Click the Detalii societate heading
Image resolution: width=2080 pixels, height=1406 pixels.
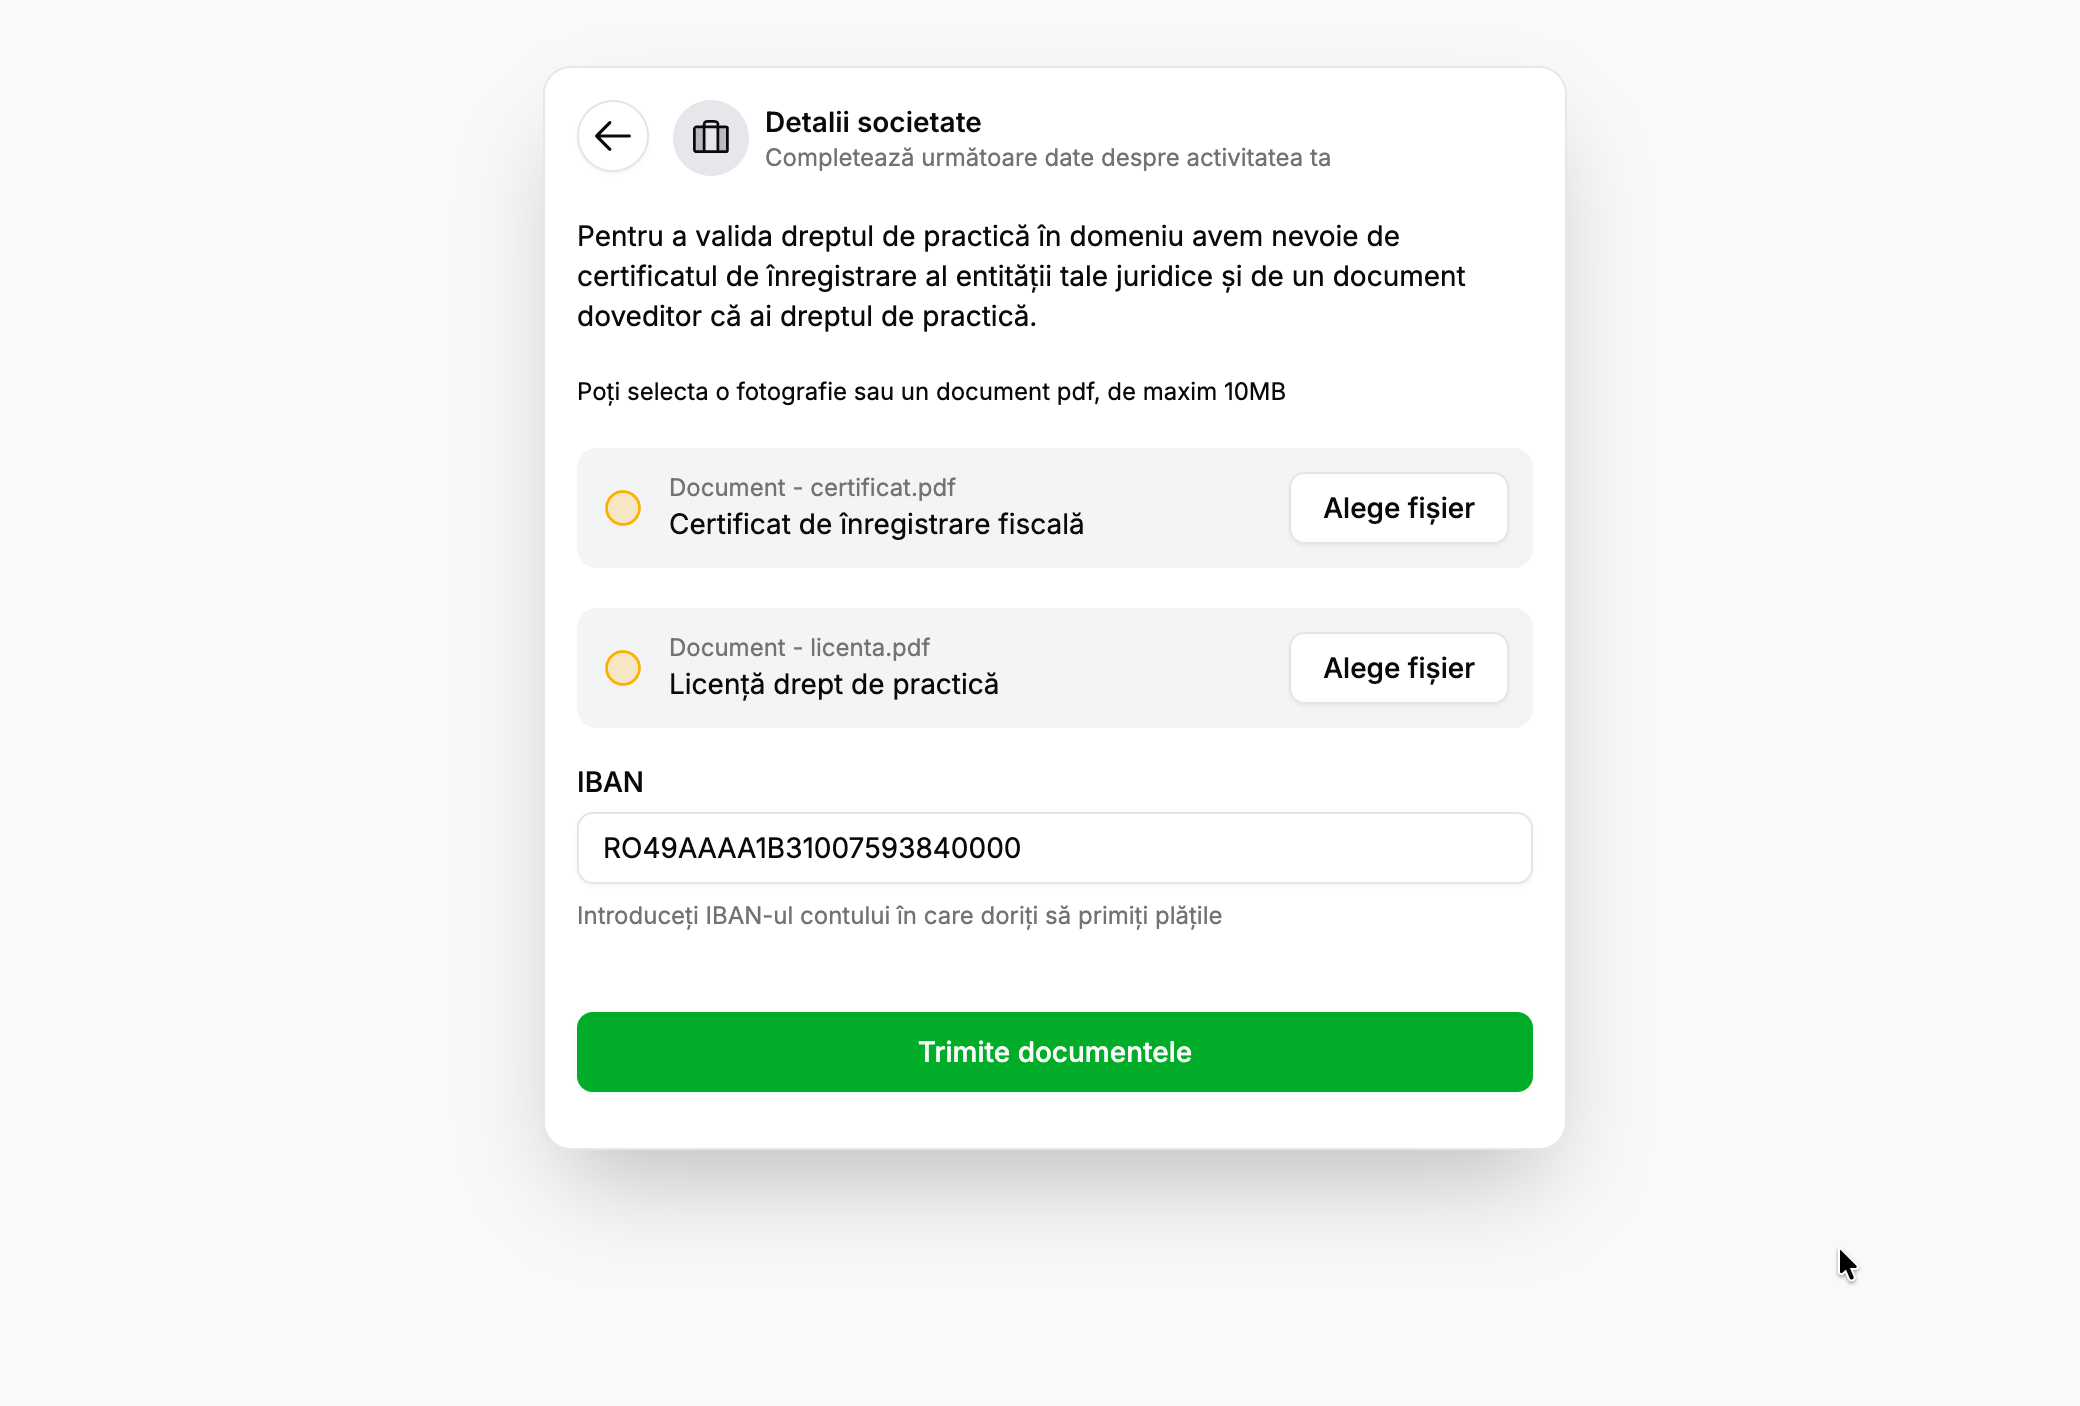tap(873, 122)
